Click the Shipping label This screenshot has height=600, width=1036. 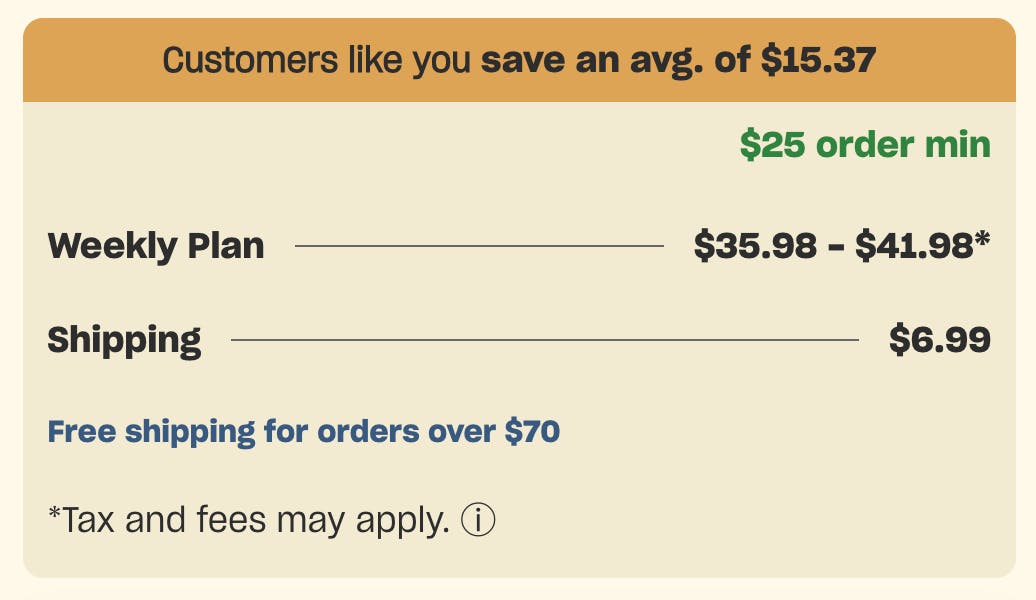tap(124, 340)
